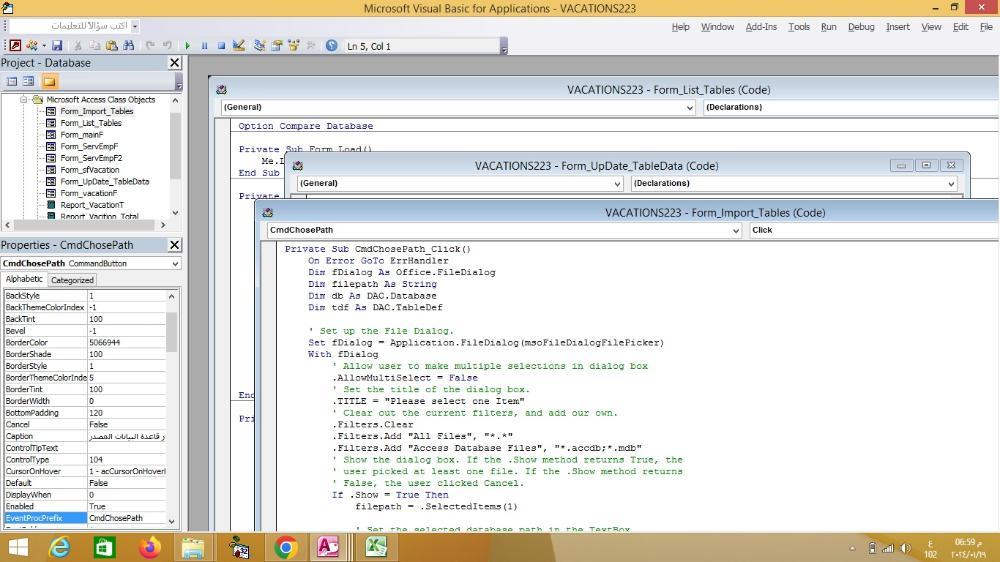Open the Window menu
Viewport: 1000px width, 562px height.
[717, 27]
